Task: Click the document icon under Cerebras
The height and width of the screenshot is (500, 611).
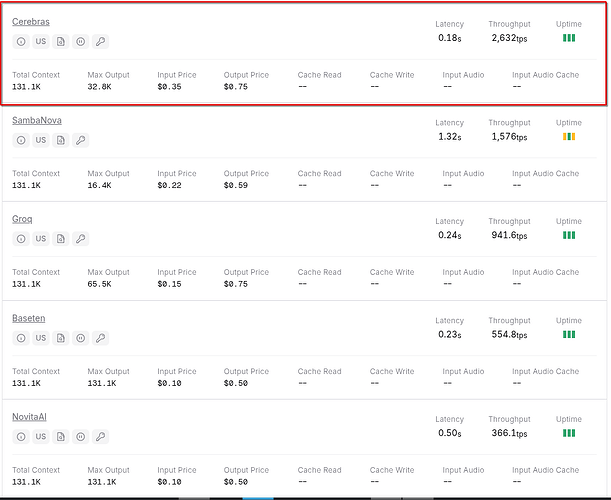Action: coord(61,41)
